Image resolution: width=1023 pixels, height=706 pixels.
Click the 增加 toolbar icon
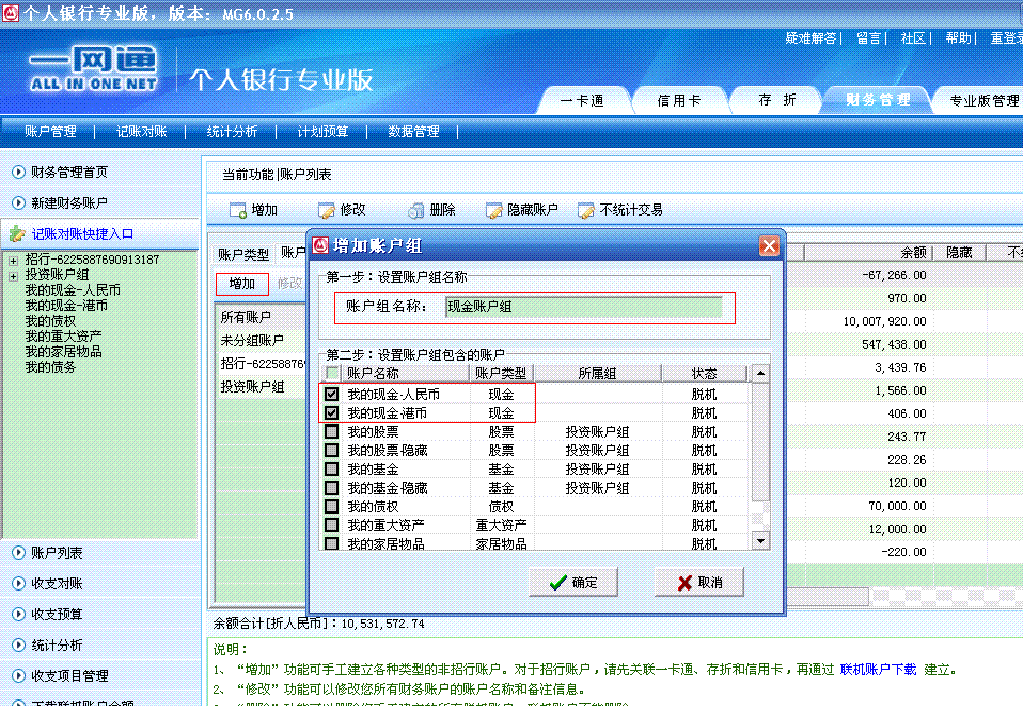pos(238,211)
